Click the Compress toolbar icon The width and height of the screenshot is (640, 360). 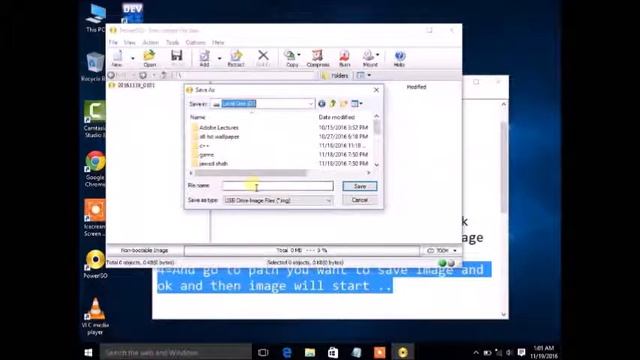[x=318, y=58]
